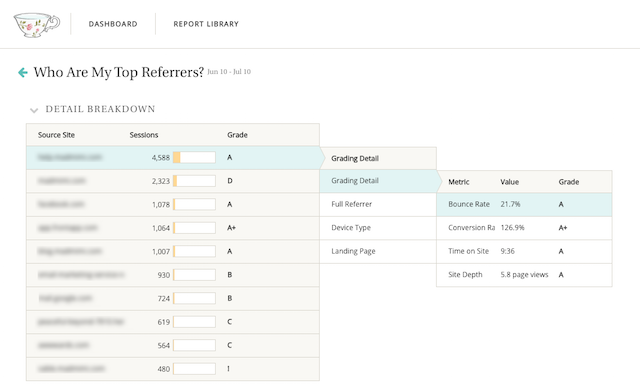Select the row with 480 sessions

coord(173,369)
